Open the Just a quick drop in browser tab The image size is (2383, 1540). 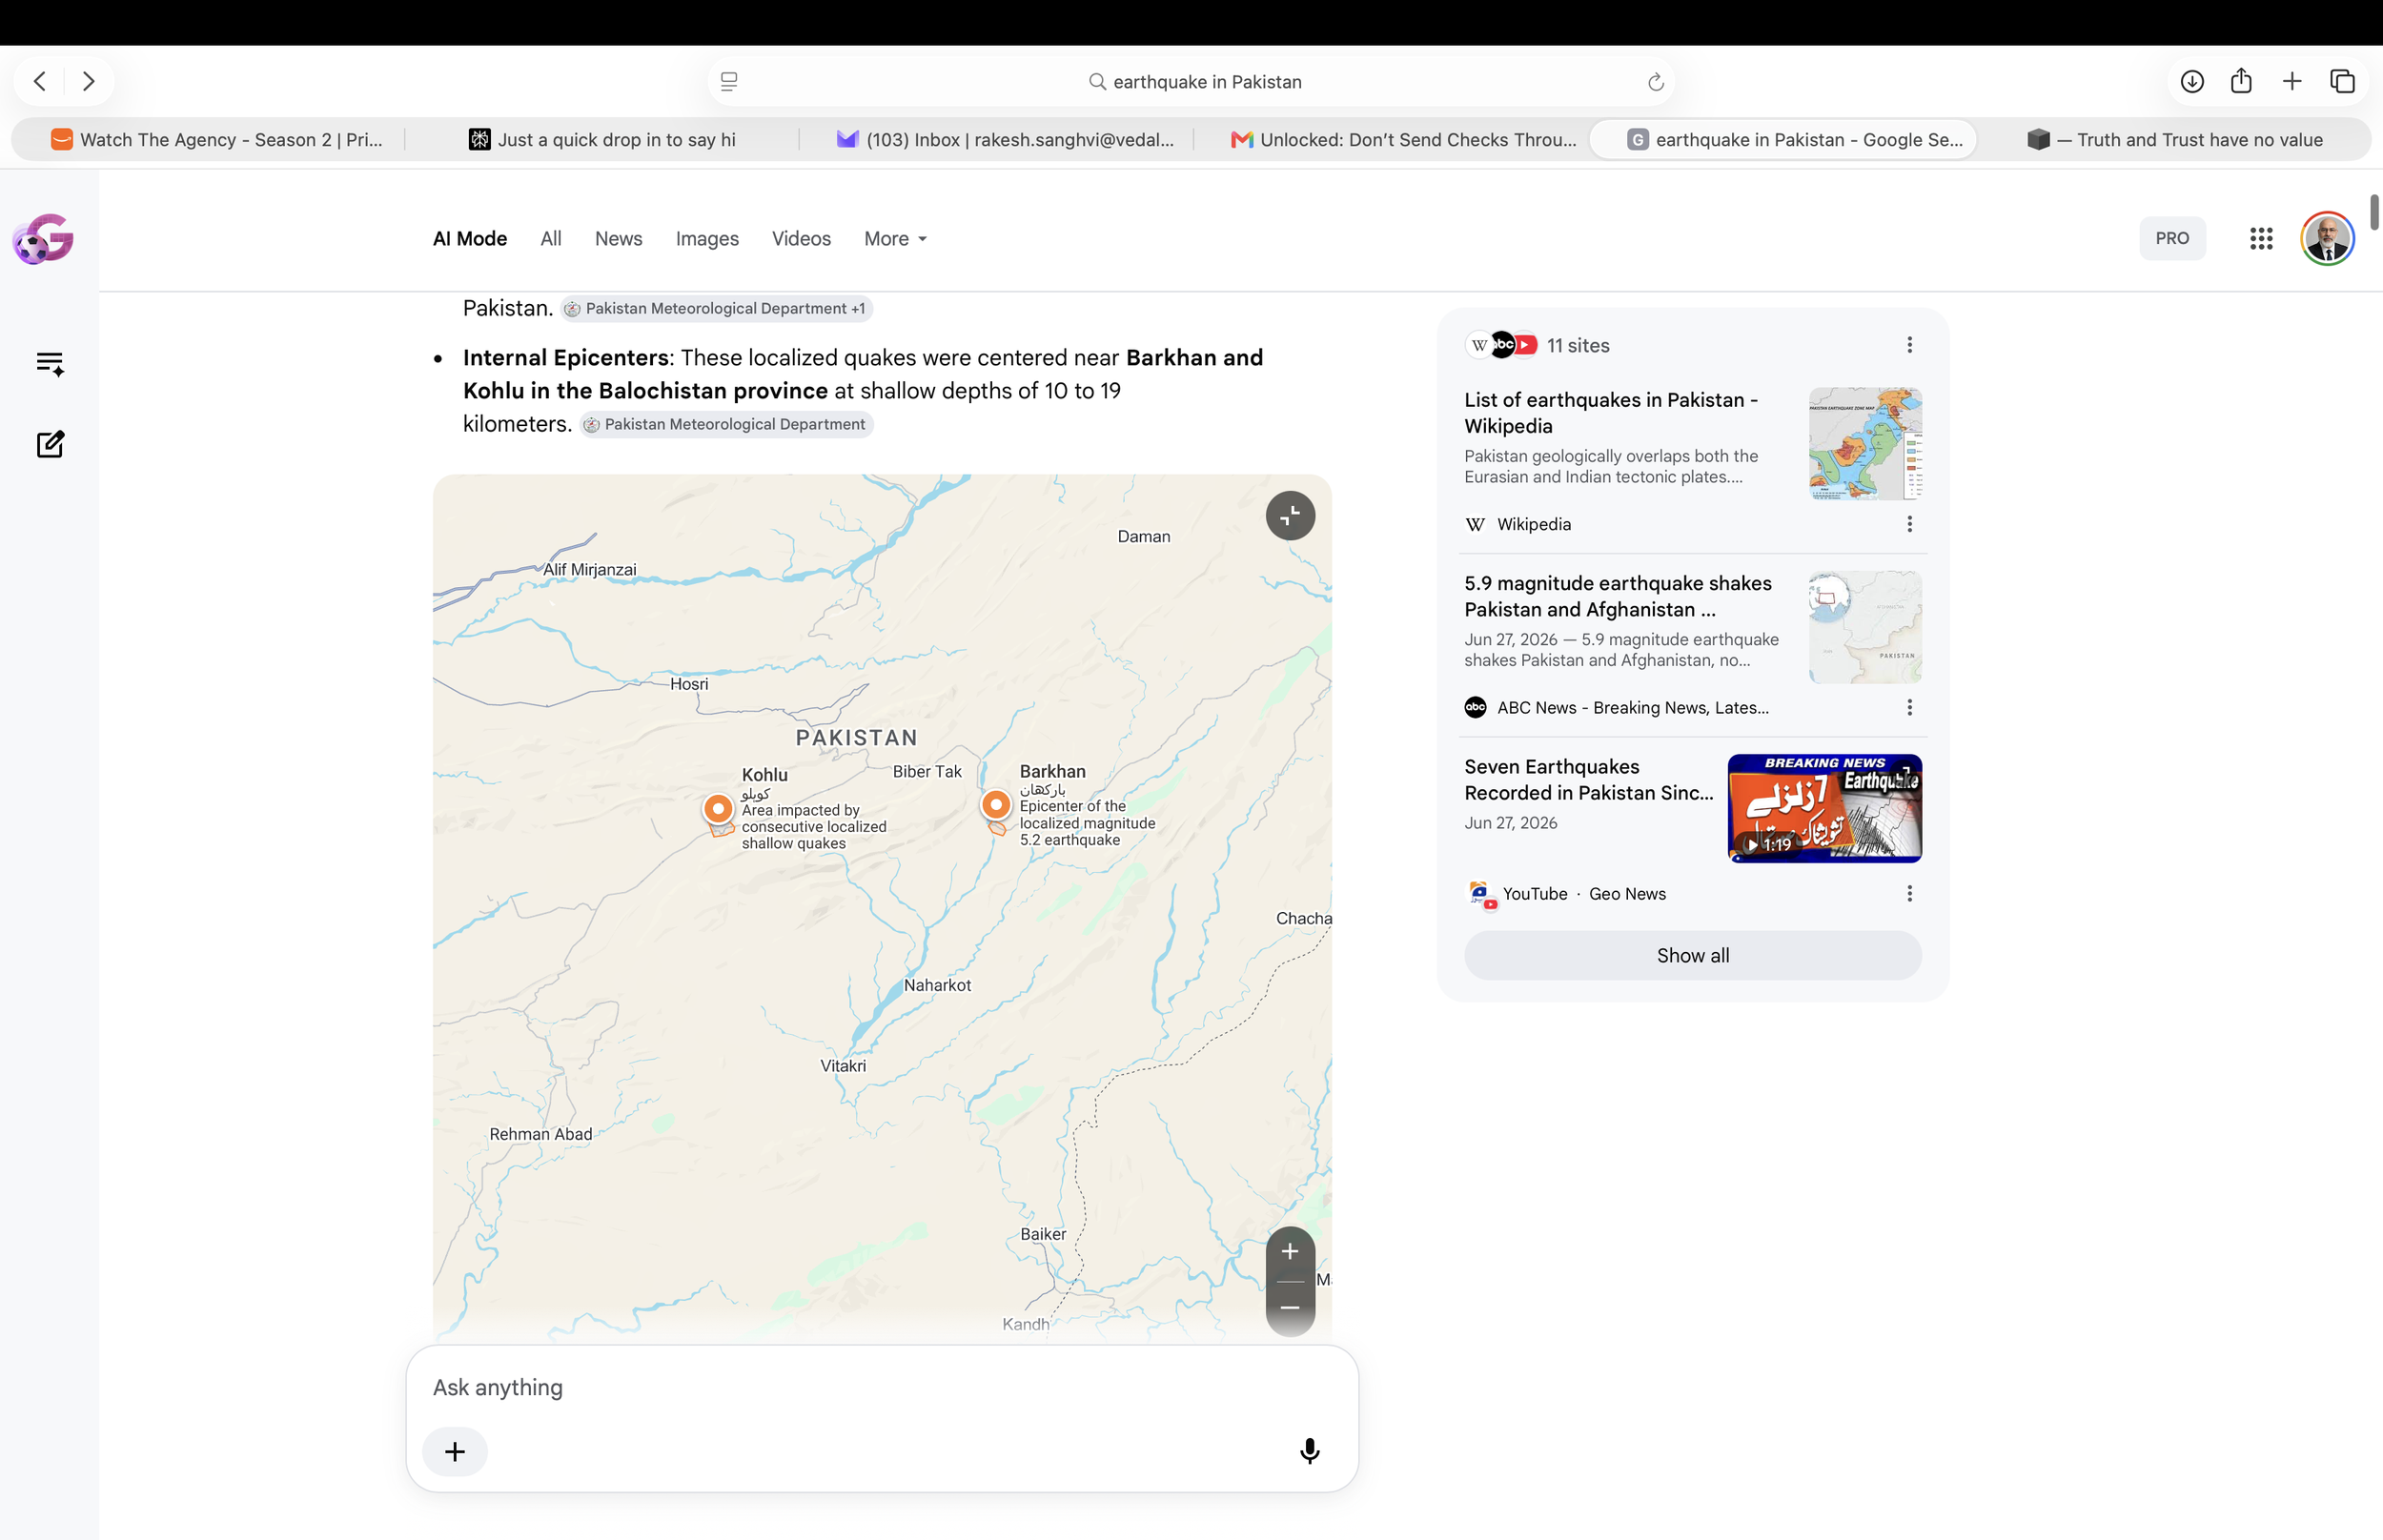pyautogui.click(x=603, y=140)
